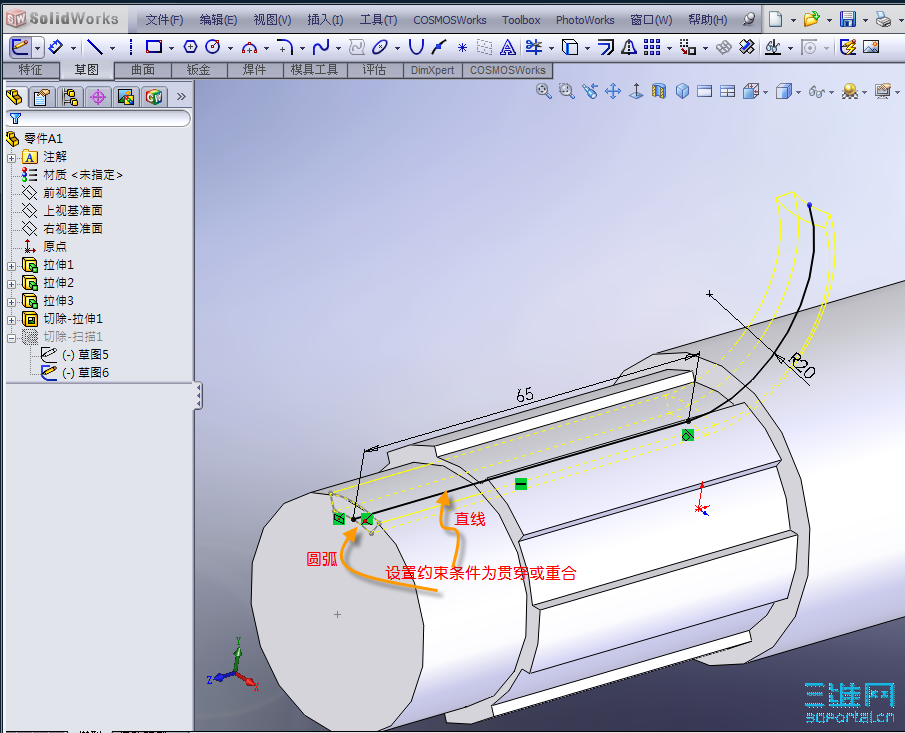This screenshot has width=905, height=733.
Task: Open the DimXpertManager panel tab
Action: click(x=98, y=97)
